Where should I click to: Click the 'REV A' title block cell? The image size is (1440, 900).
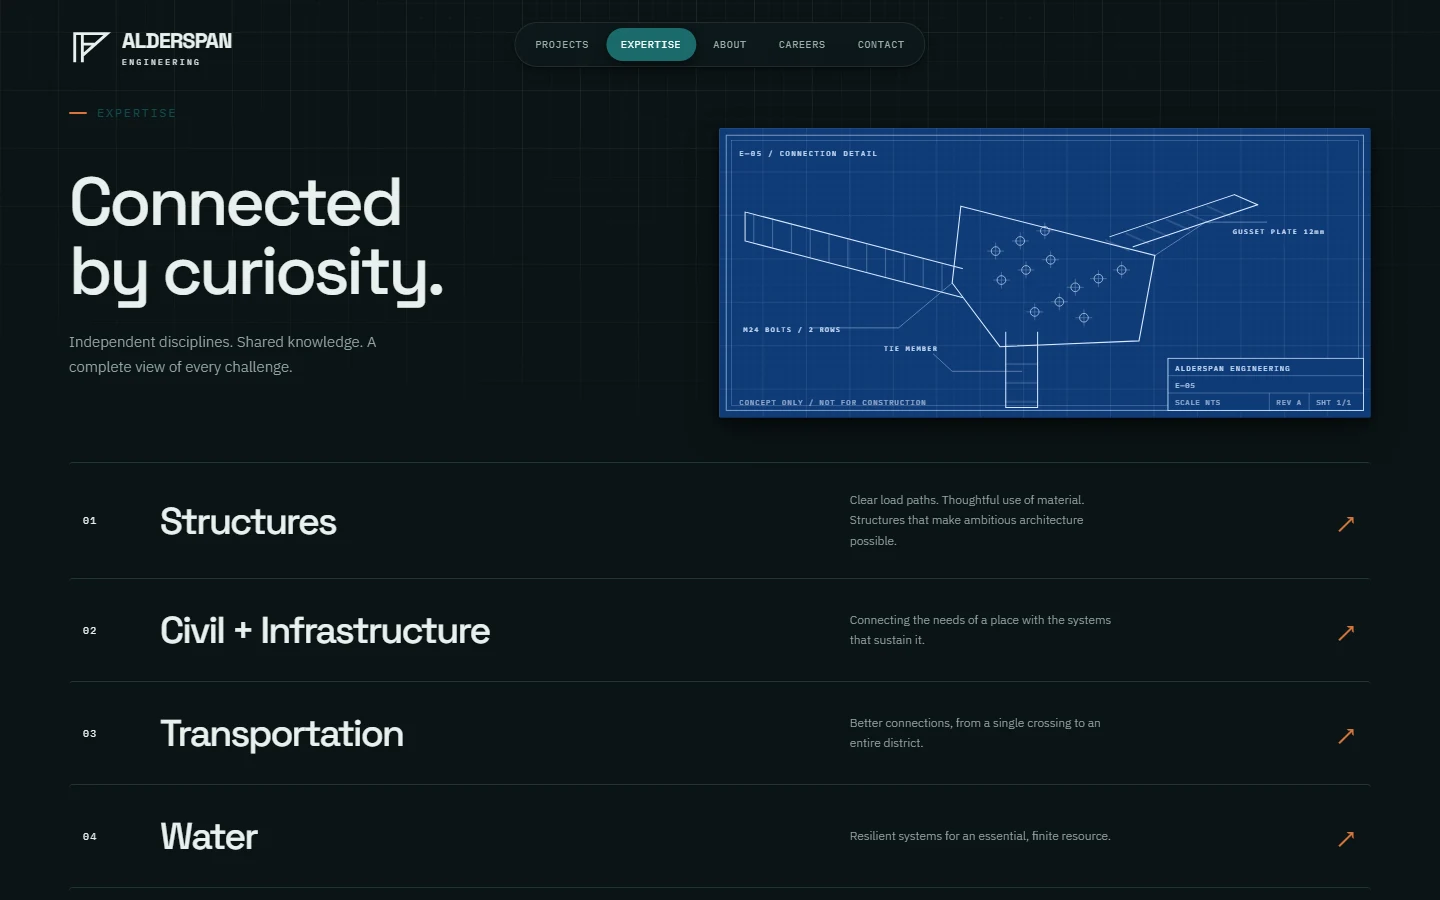coord(1289,403)
